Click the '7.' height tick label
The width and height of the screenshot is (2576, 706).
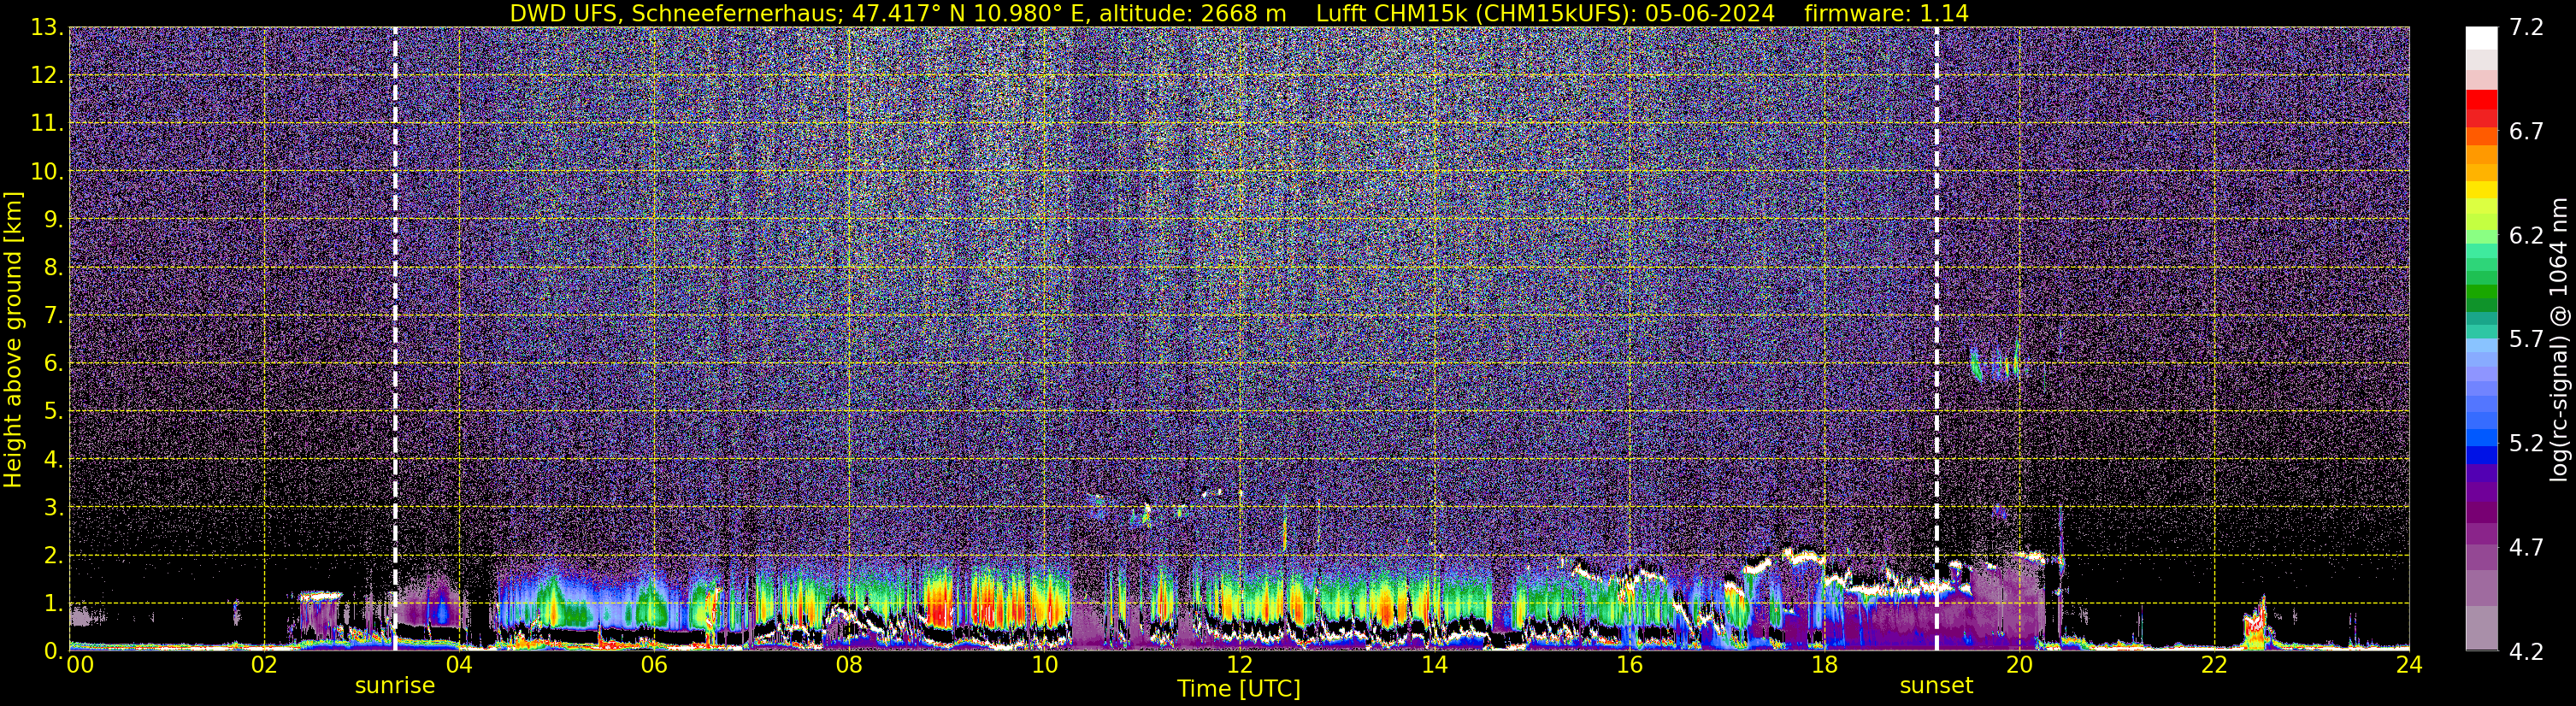(x=53, y=316)
